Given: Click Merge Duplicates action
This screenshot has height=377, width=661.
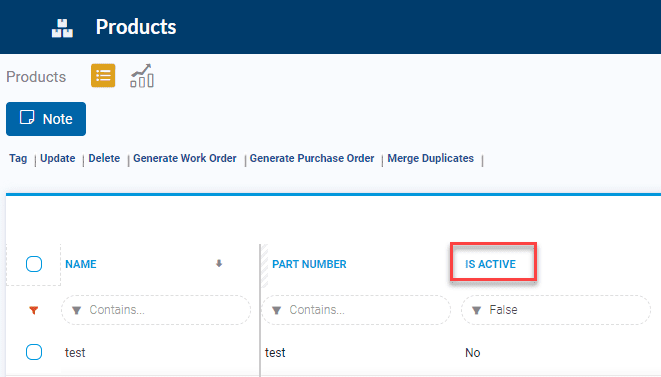Looking at the screenshot, I should coord(430,158).
